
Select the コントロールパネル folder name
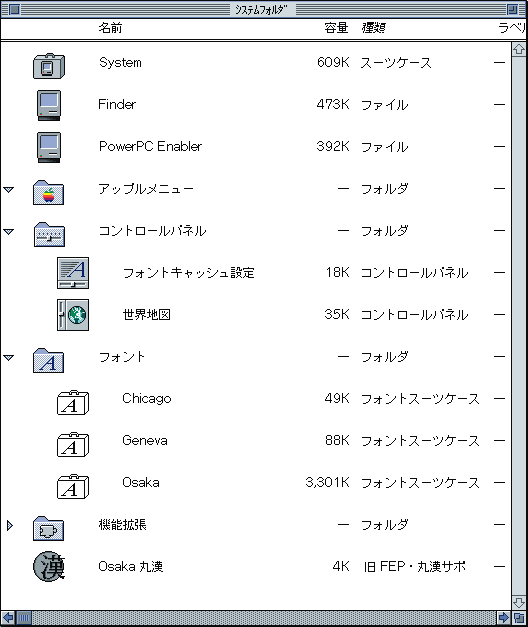152,231
